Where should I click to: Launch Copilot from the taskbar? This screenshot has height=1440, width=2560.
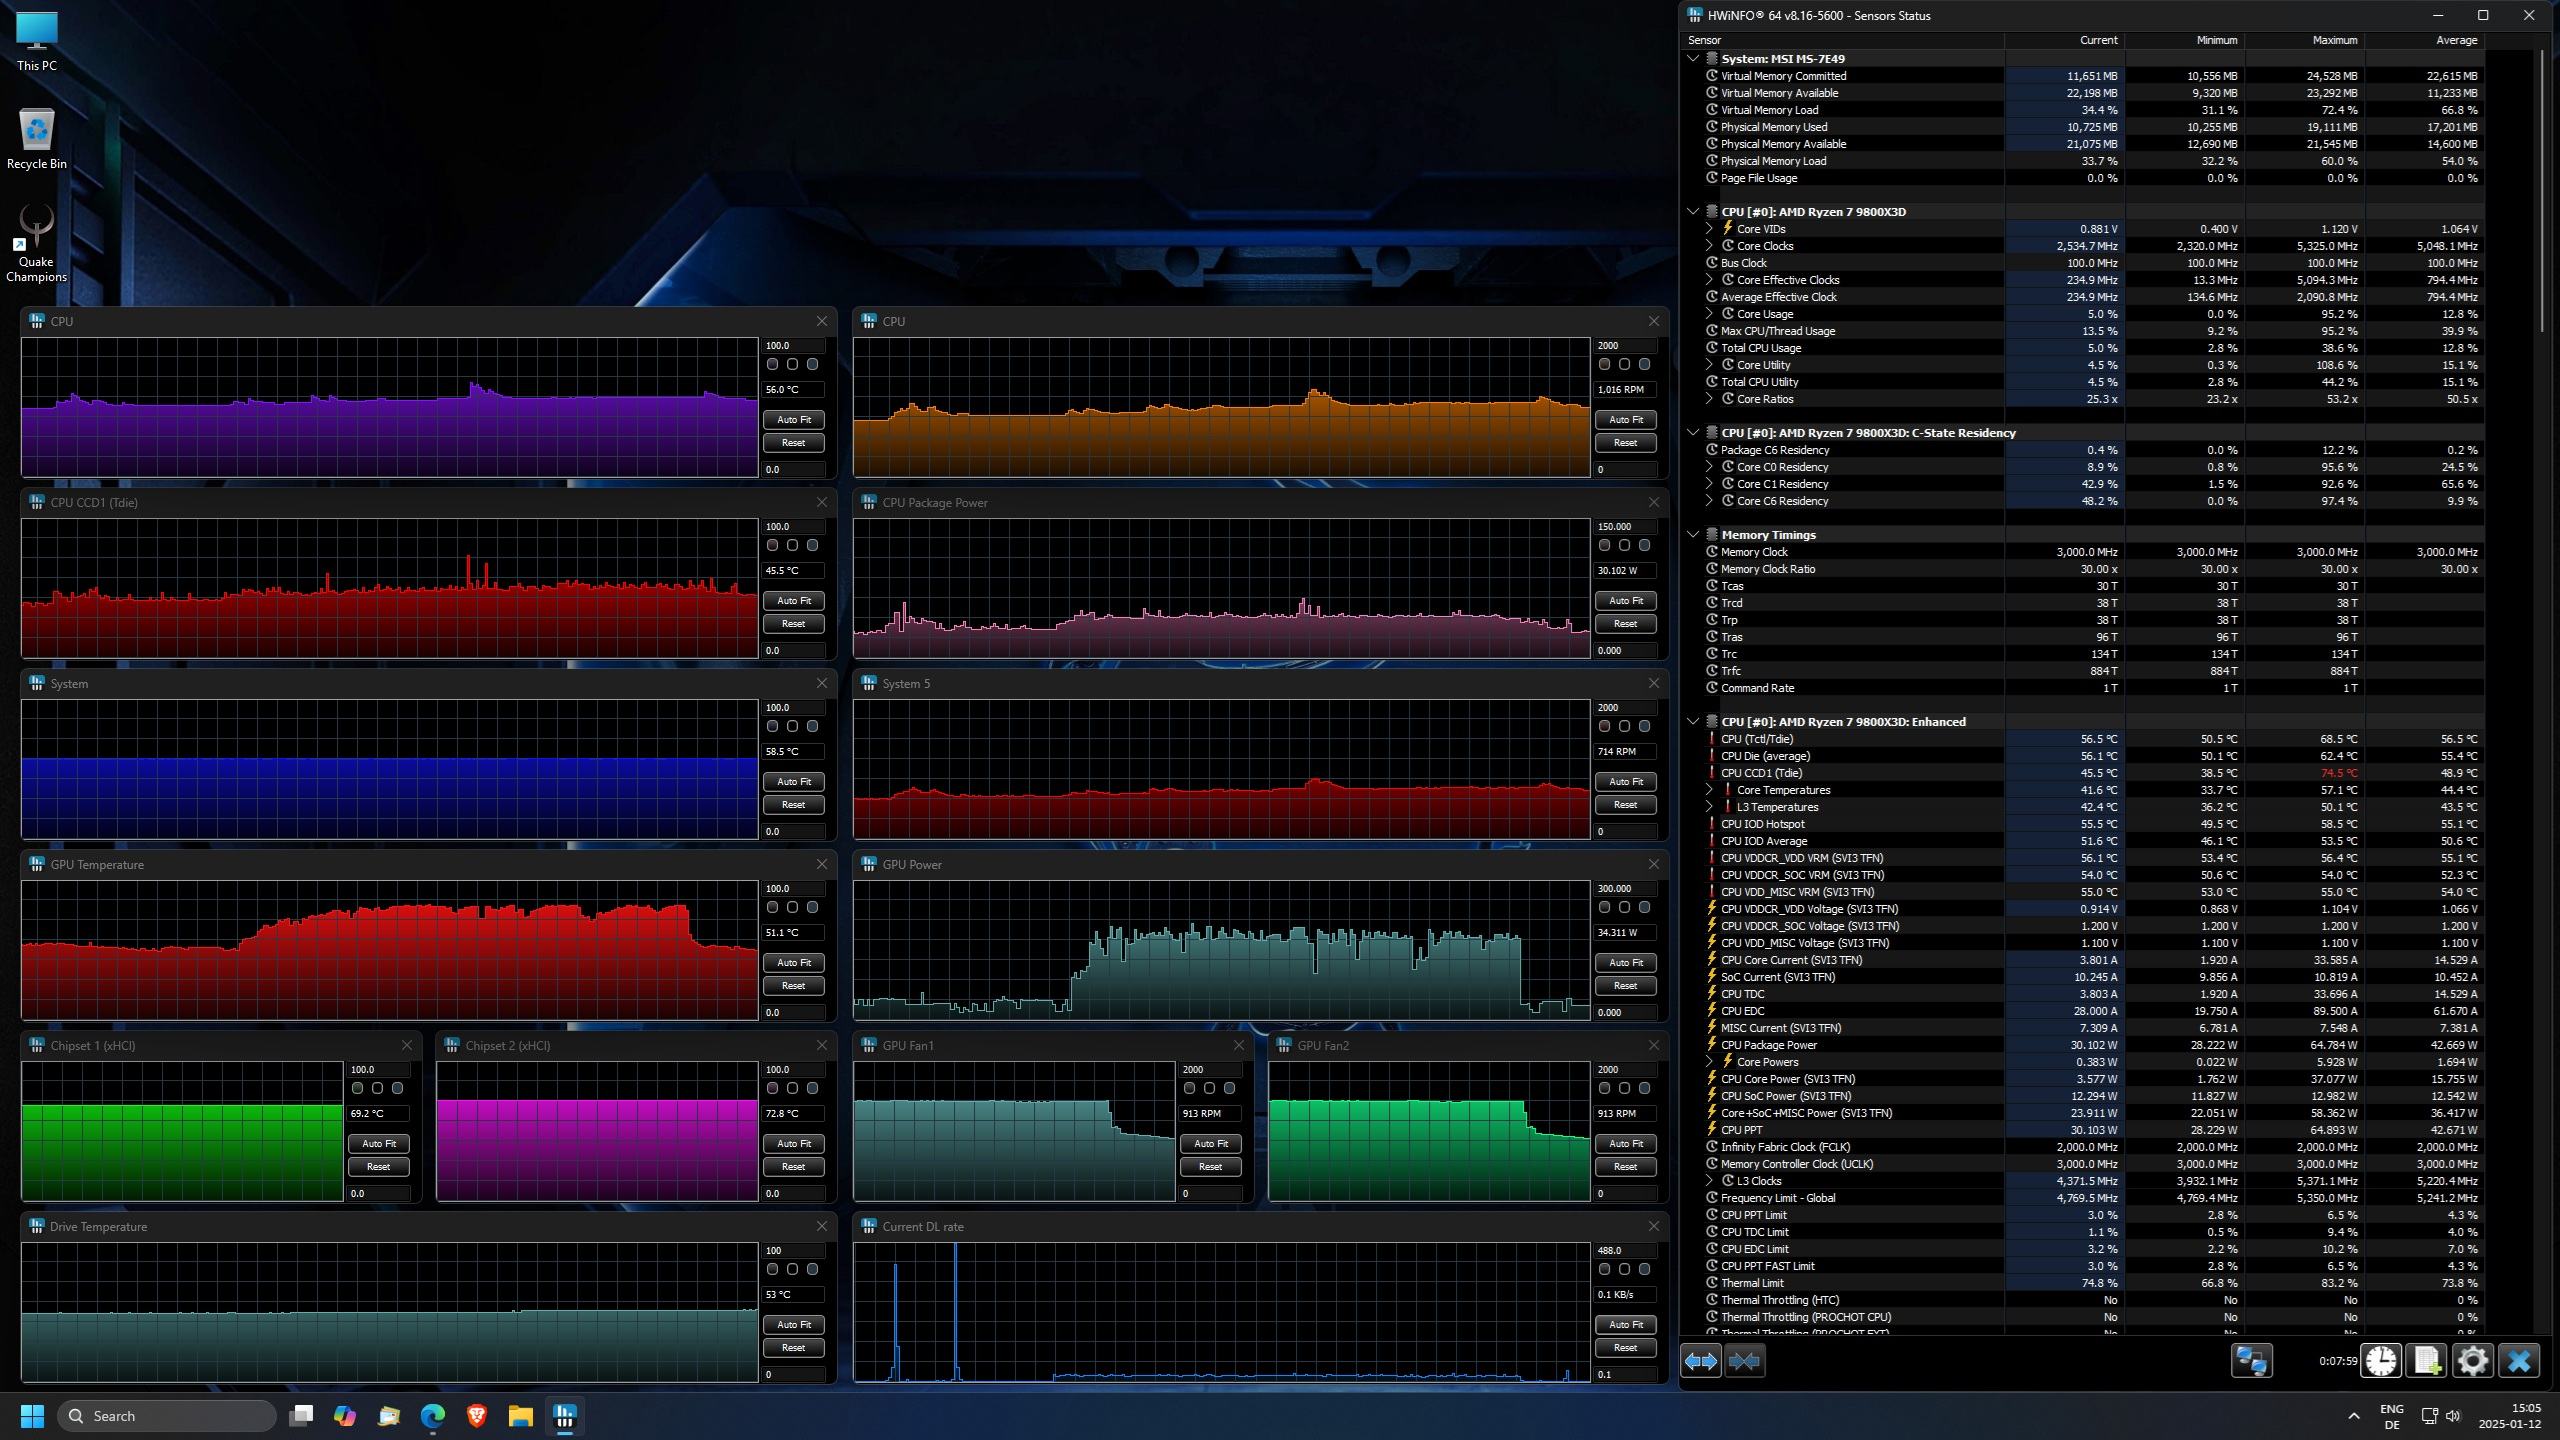345,1416
